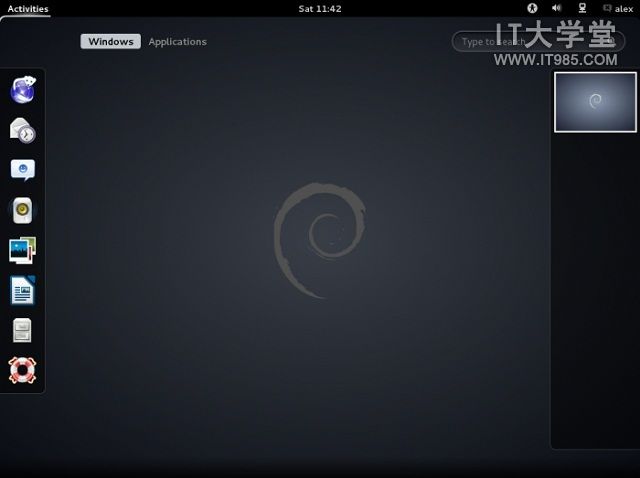Switch to the Applications view tab

coord(178,42)
